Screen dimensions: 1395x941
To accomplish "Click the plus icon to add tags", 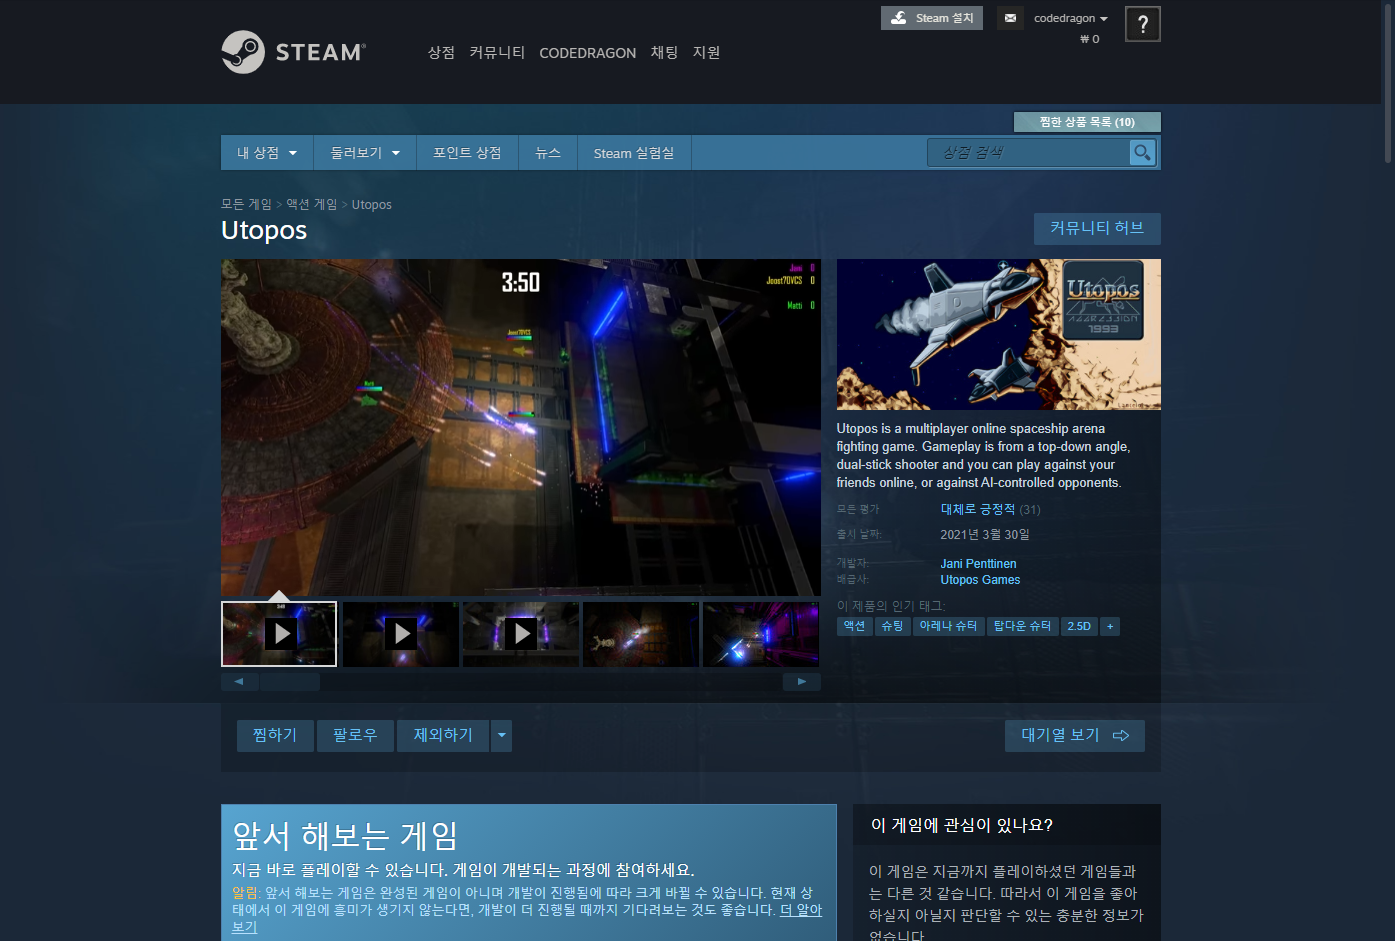I will click(1110, 626).
